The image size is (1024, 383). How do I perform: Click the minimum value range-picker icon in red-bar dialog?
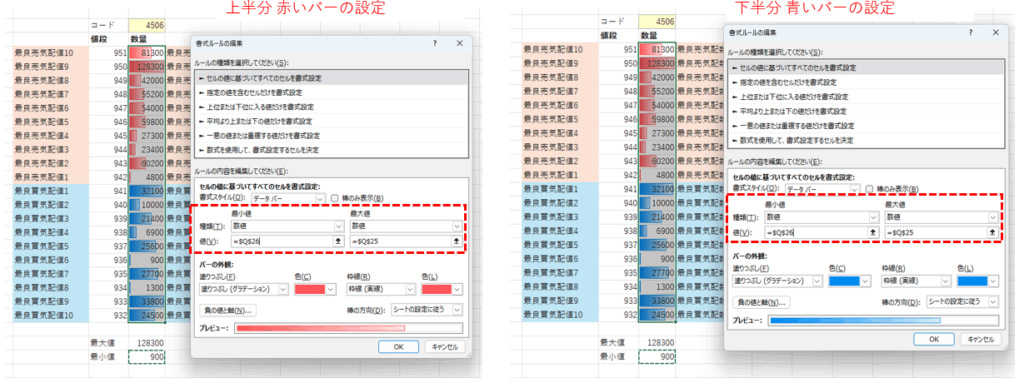pyautogui.click(x=338, y=241)
